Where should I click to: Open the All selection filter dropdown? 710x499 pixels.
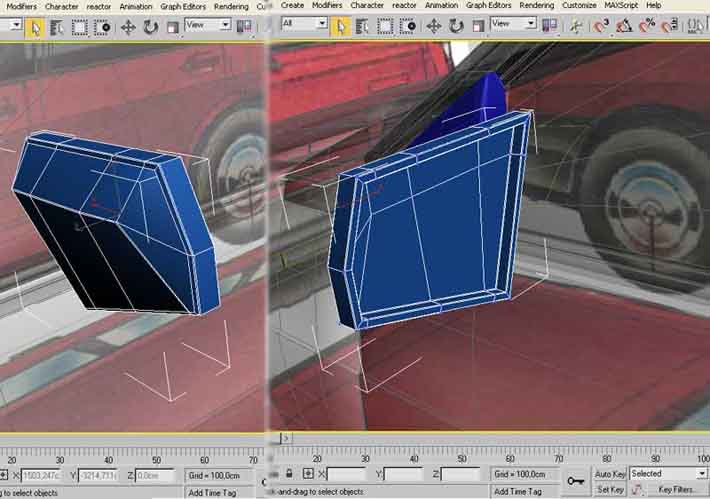[x=301, y=23]
